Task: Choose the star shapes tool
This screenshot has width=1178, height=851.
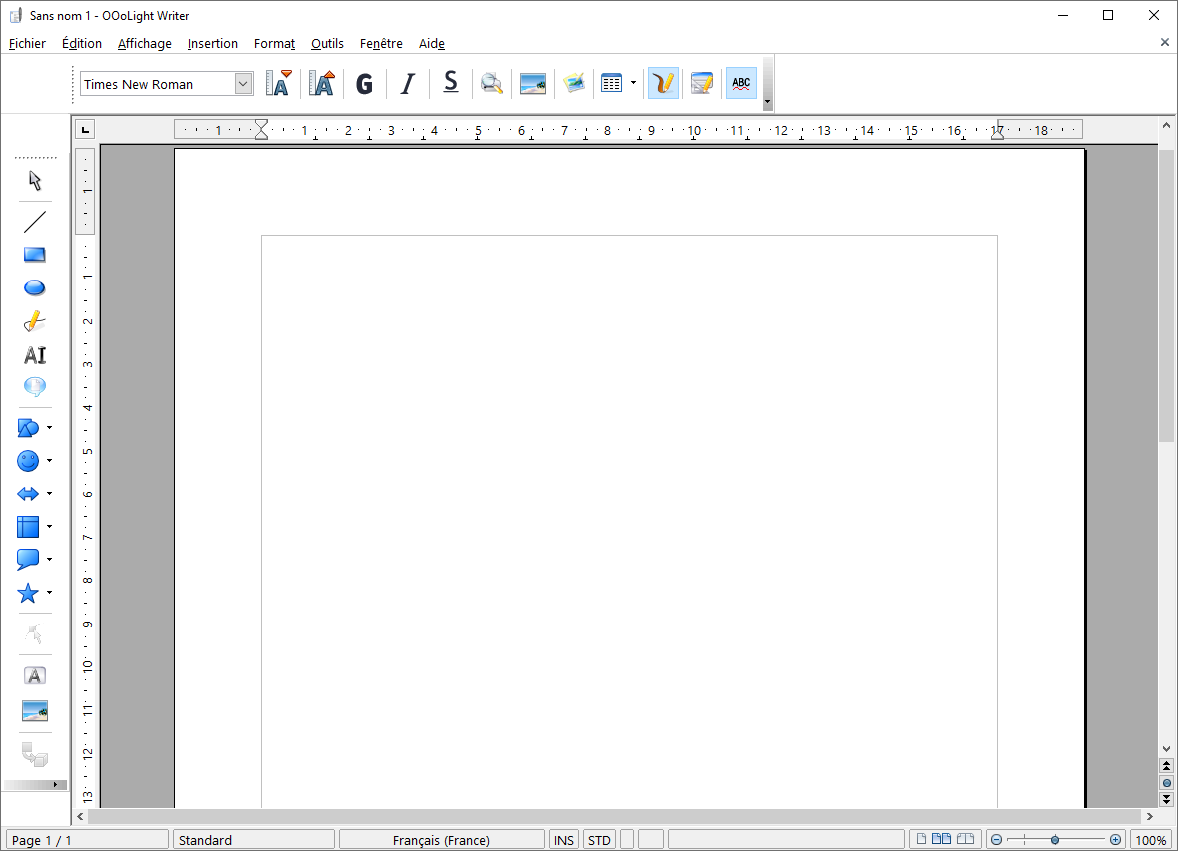Action: pyautogui.click(x=29, y=593)
